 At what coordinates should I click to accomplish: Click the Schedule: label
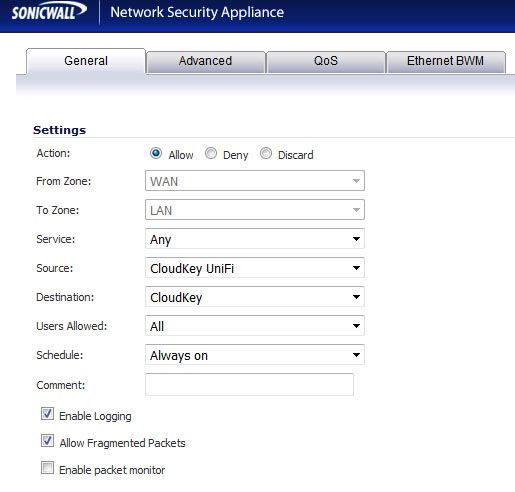coord(60,355)
